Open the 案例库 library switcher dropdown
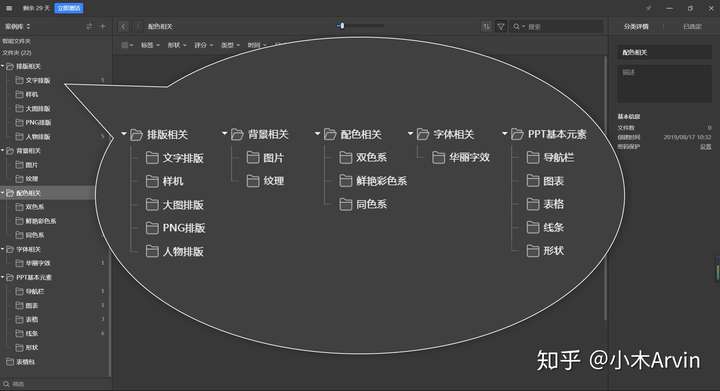 pyautogui.click(x=17, y=27)
